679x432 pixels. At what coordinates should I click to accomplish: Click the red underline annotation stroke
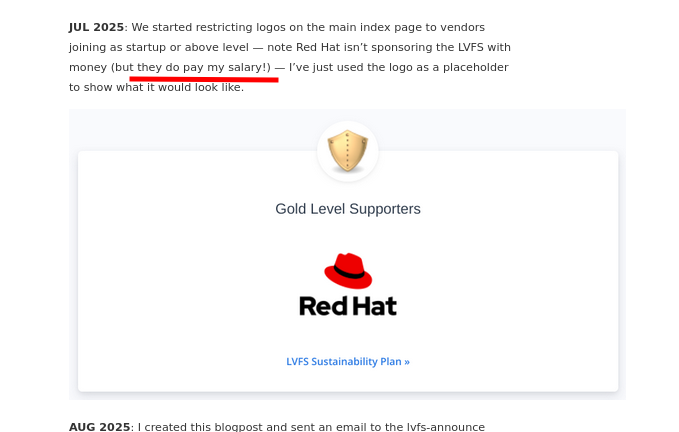coord(204,79)
